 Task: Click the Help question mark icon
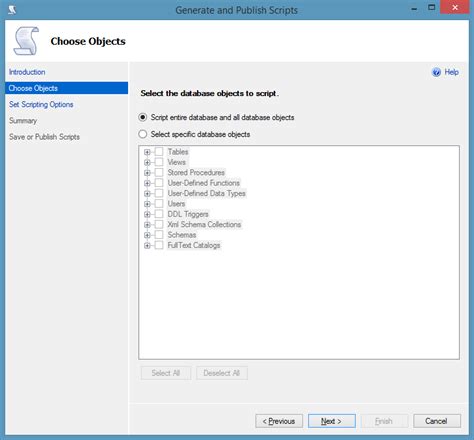[x=436, y=72]
